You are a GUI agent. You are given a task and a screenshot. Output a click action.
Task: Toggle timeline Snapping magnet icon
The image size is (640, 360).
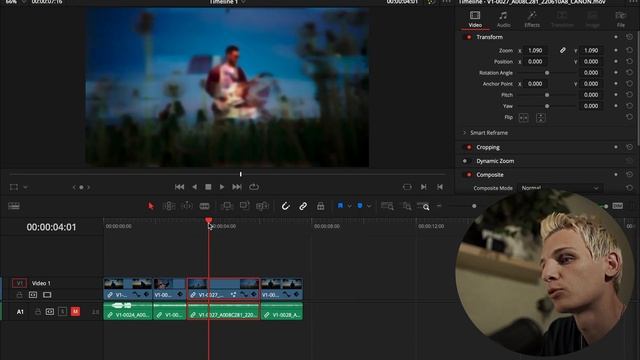(285, 206)
